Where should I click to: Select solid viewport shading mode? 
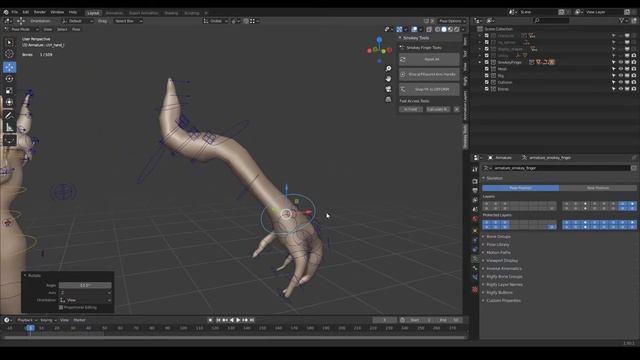pos(444,29)
